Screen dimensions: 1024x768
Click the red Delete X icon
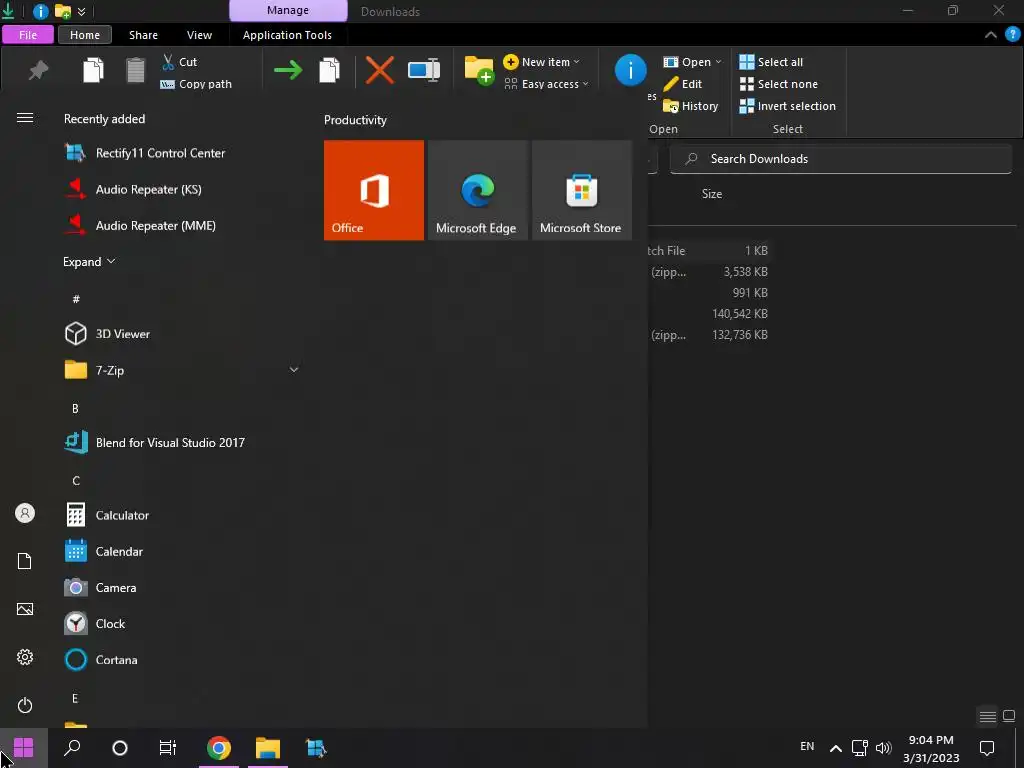pos(379,70)
